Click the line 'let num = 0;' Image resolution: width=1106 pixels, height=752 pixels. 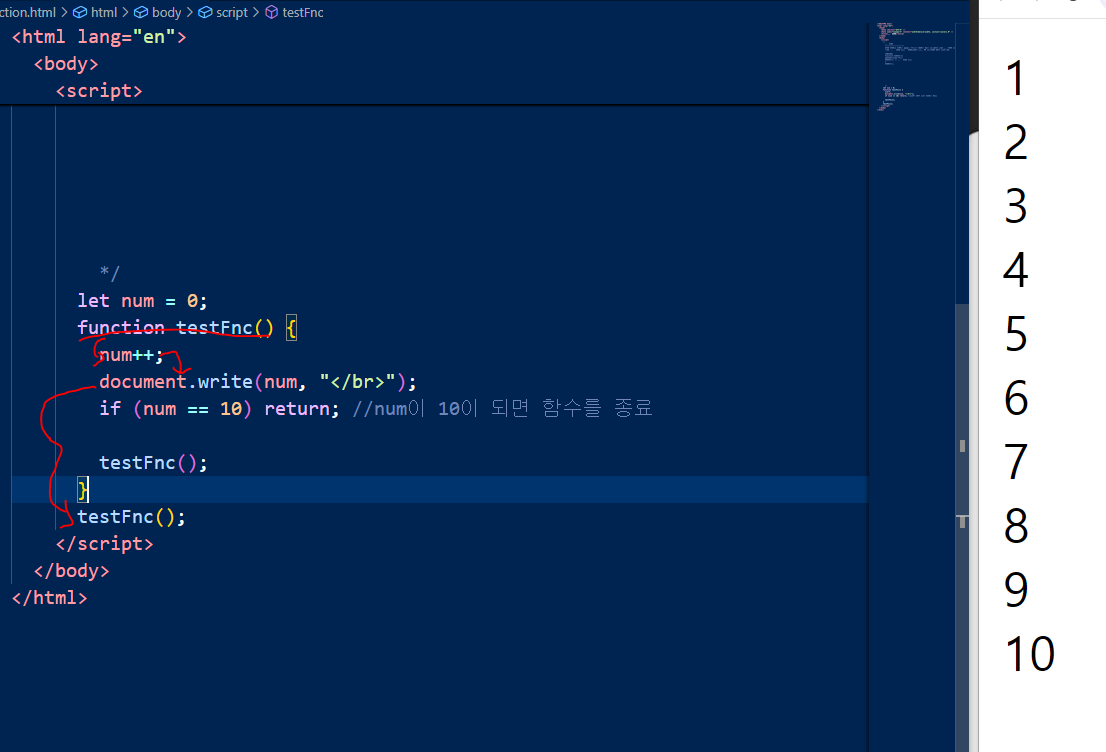tap(142, 301)
